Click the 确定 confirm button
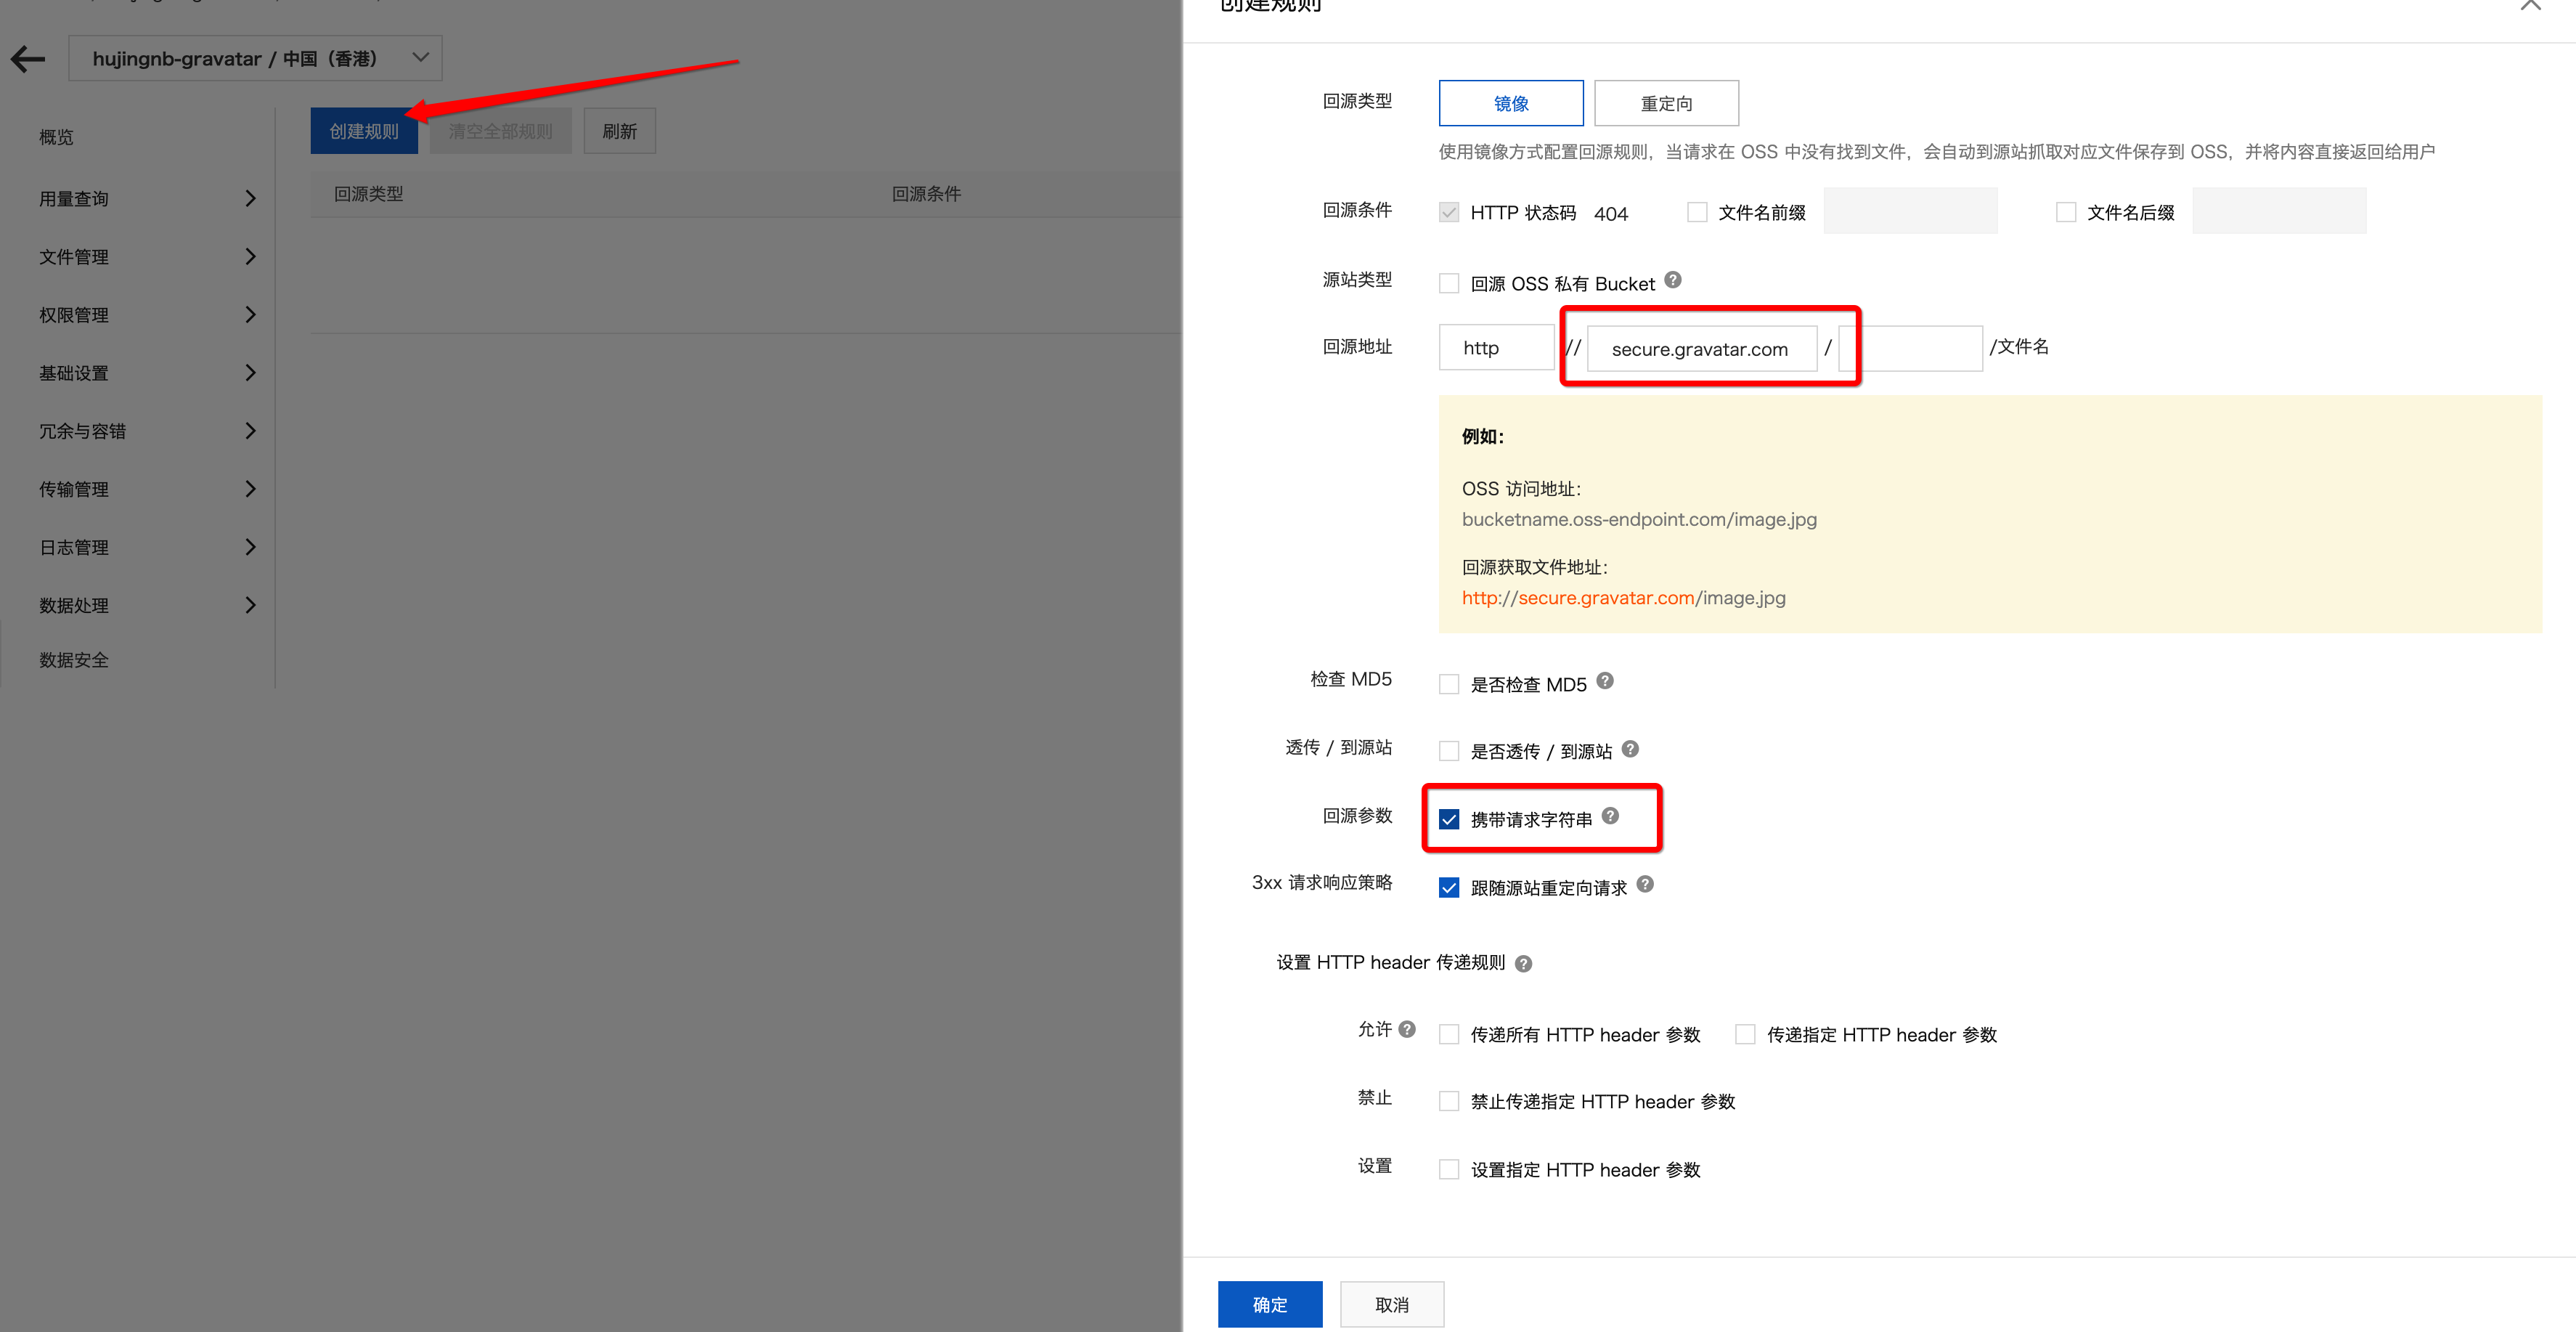2576x1332 pixels. [x=1270, y=1304]
